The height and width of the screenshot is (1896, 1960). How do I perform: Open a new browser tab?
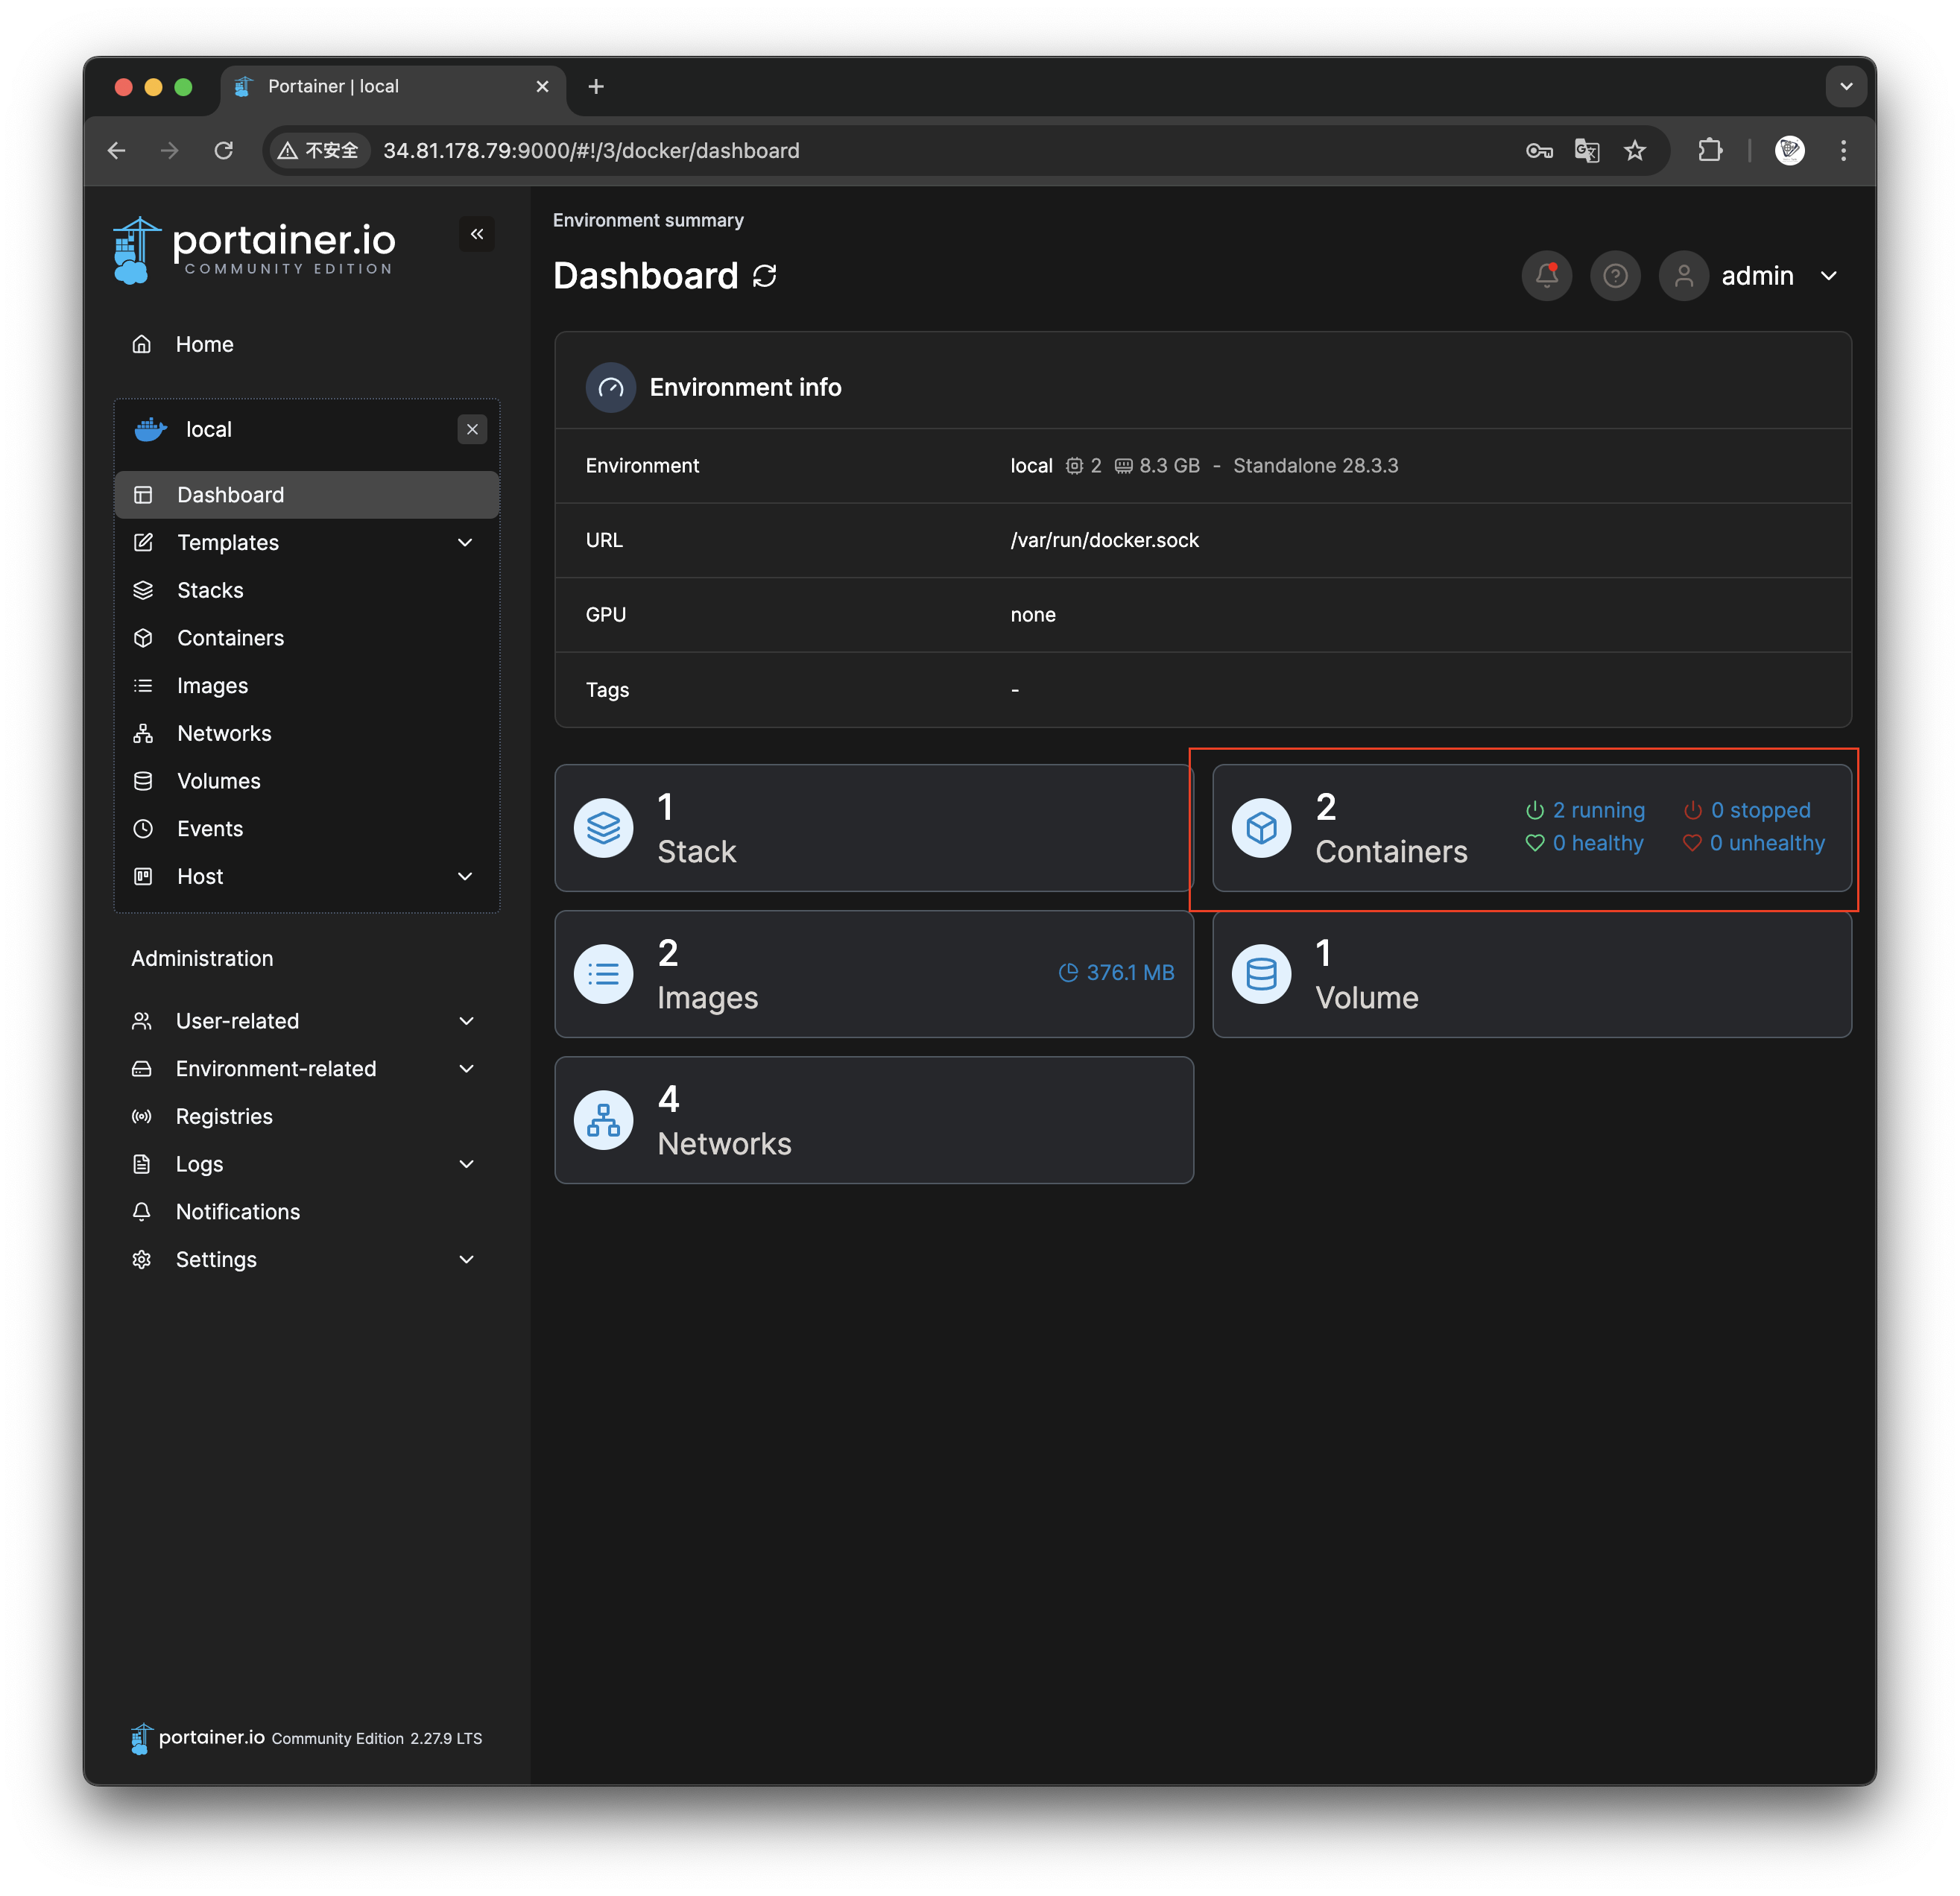click(596, 87)
